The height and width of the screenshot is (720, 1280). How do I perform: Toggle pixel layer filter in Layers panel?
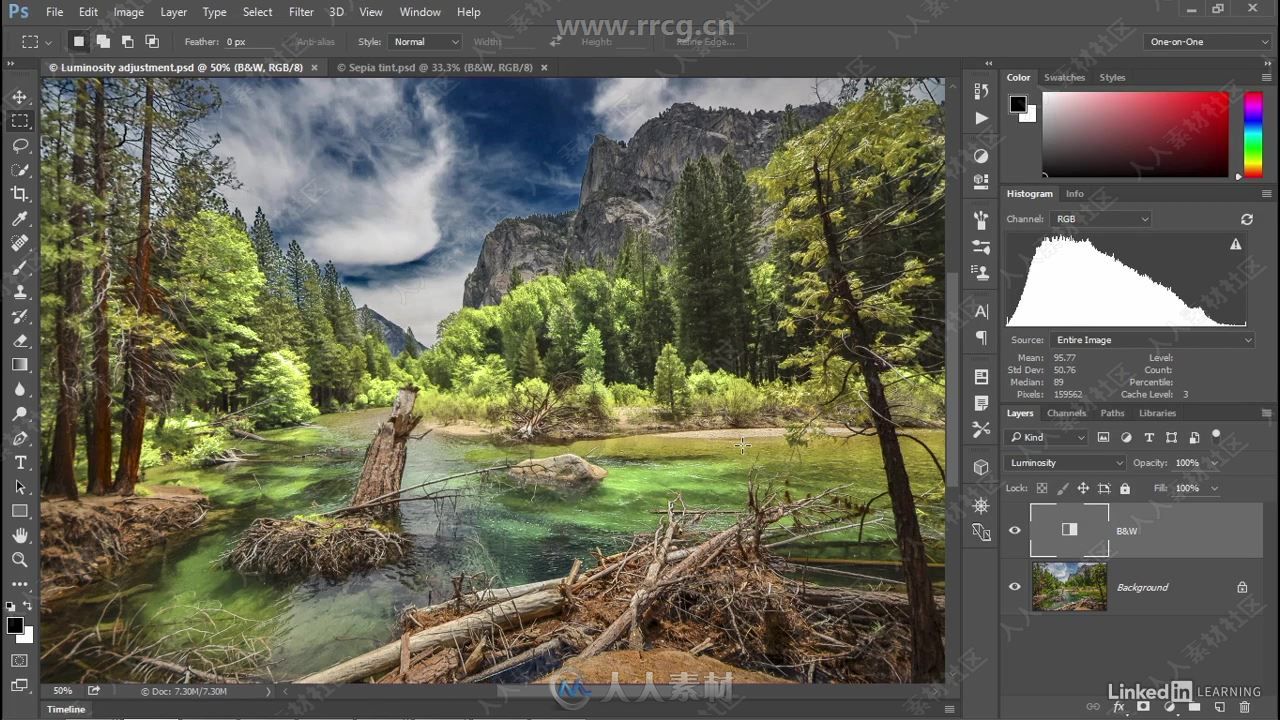coord(1104,437)
